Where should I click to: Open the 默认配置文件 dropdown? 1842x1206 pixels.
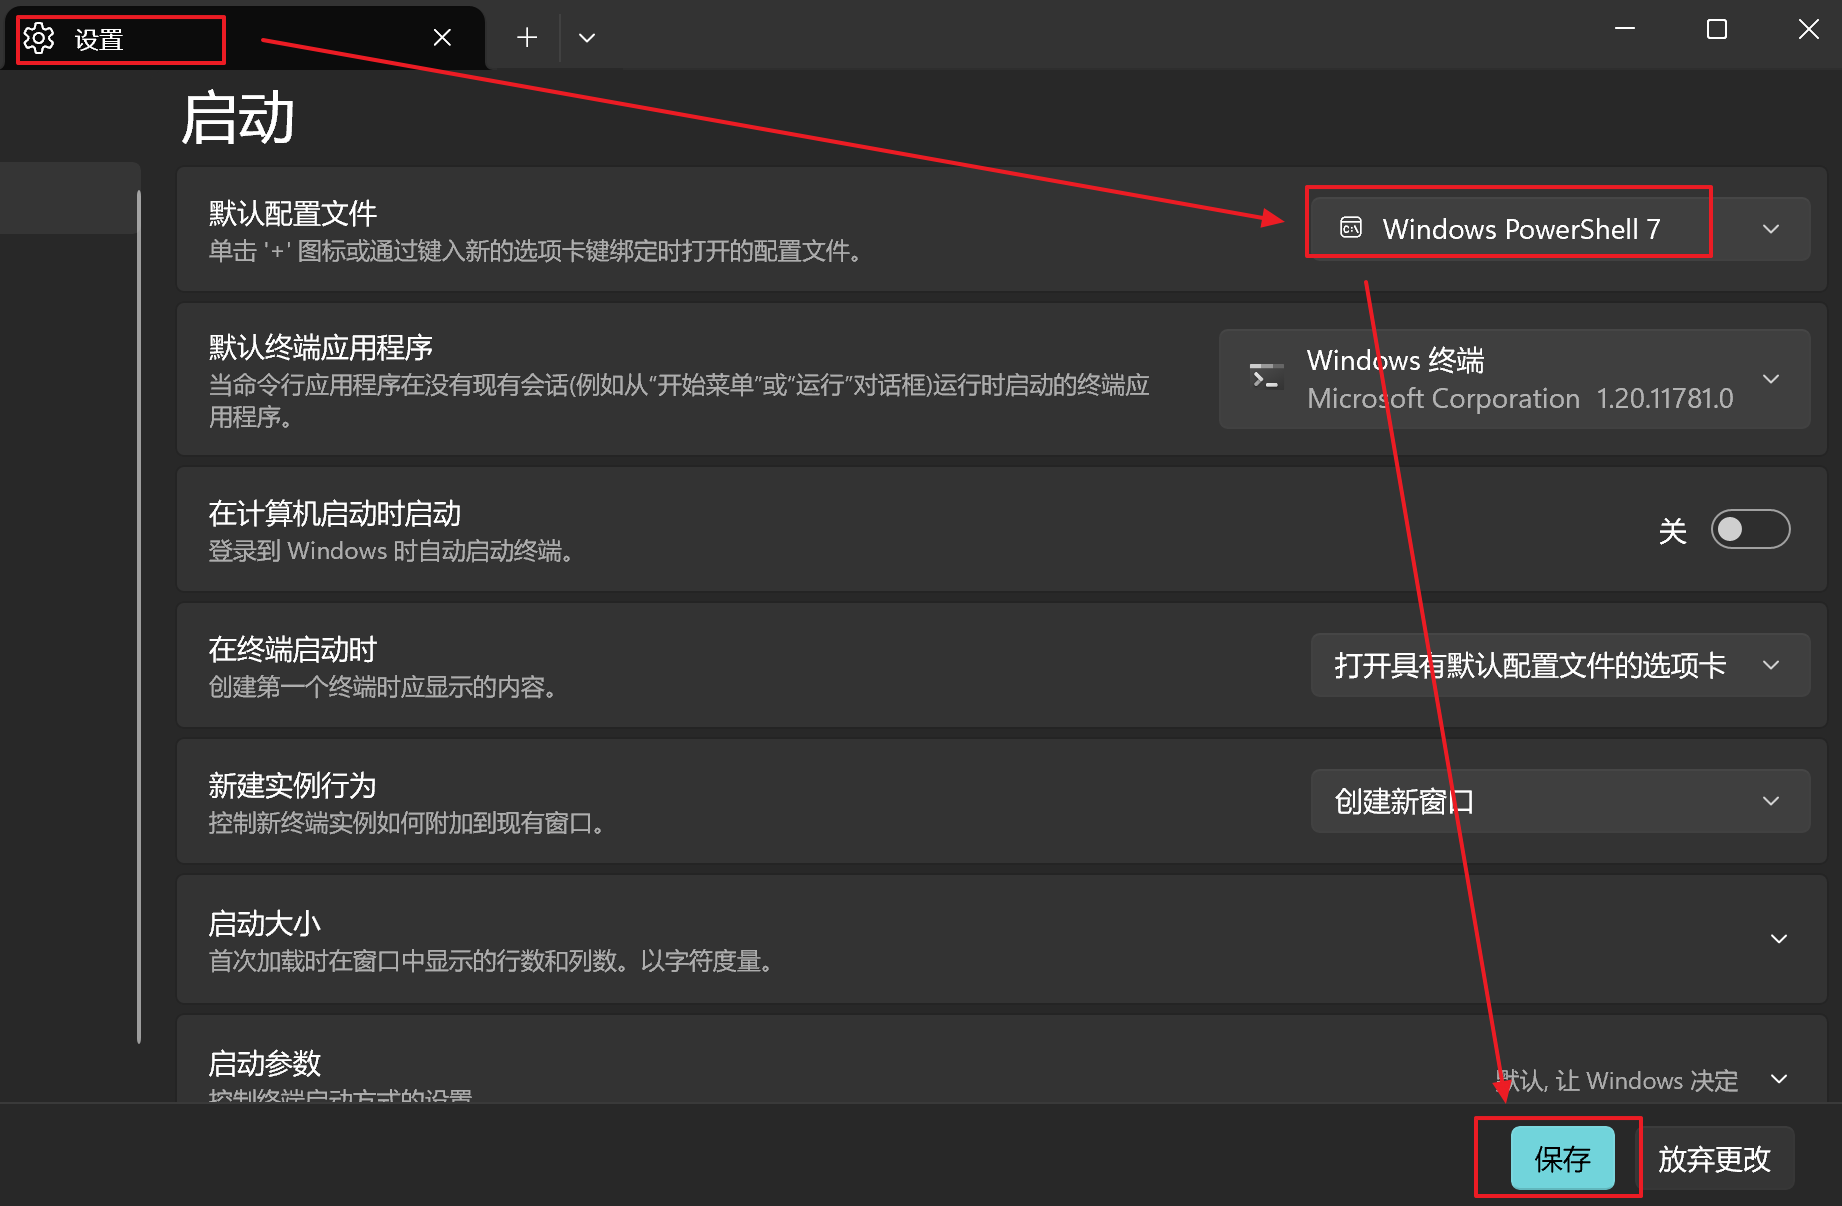pos(1561,229)
